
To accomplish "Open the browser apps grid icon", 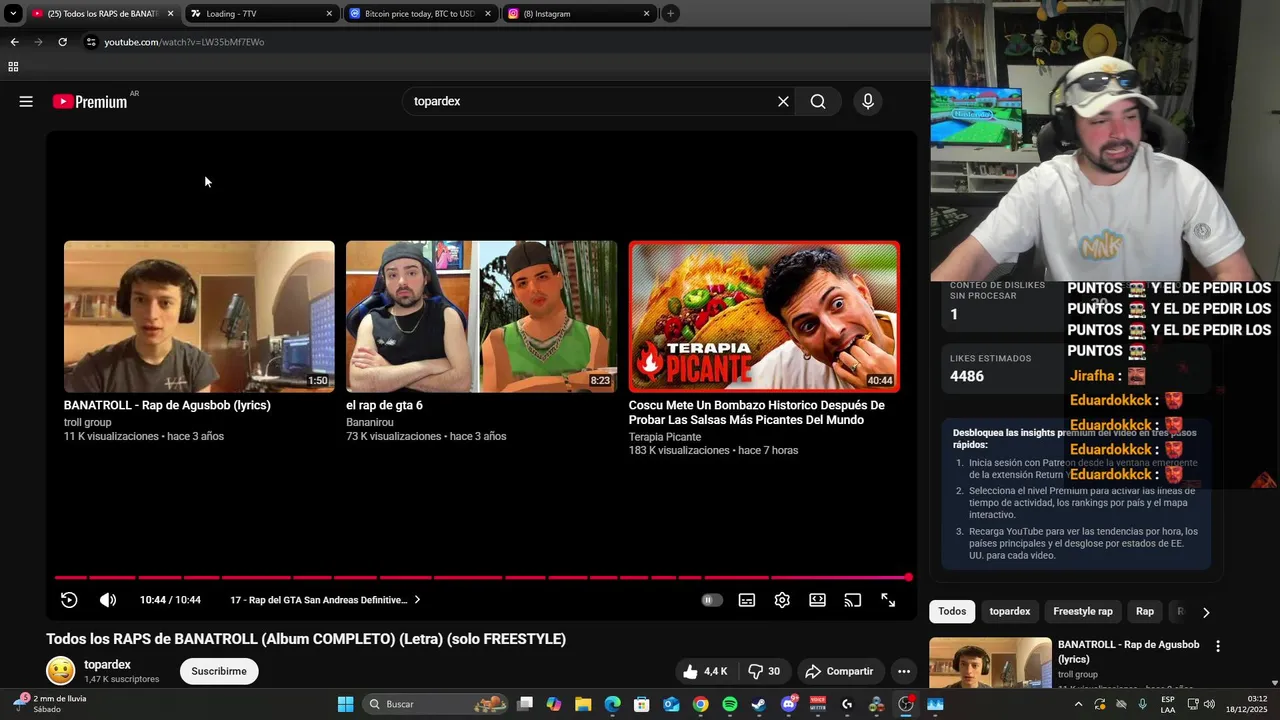I will pos(13,67).
